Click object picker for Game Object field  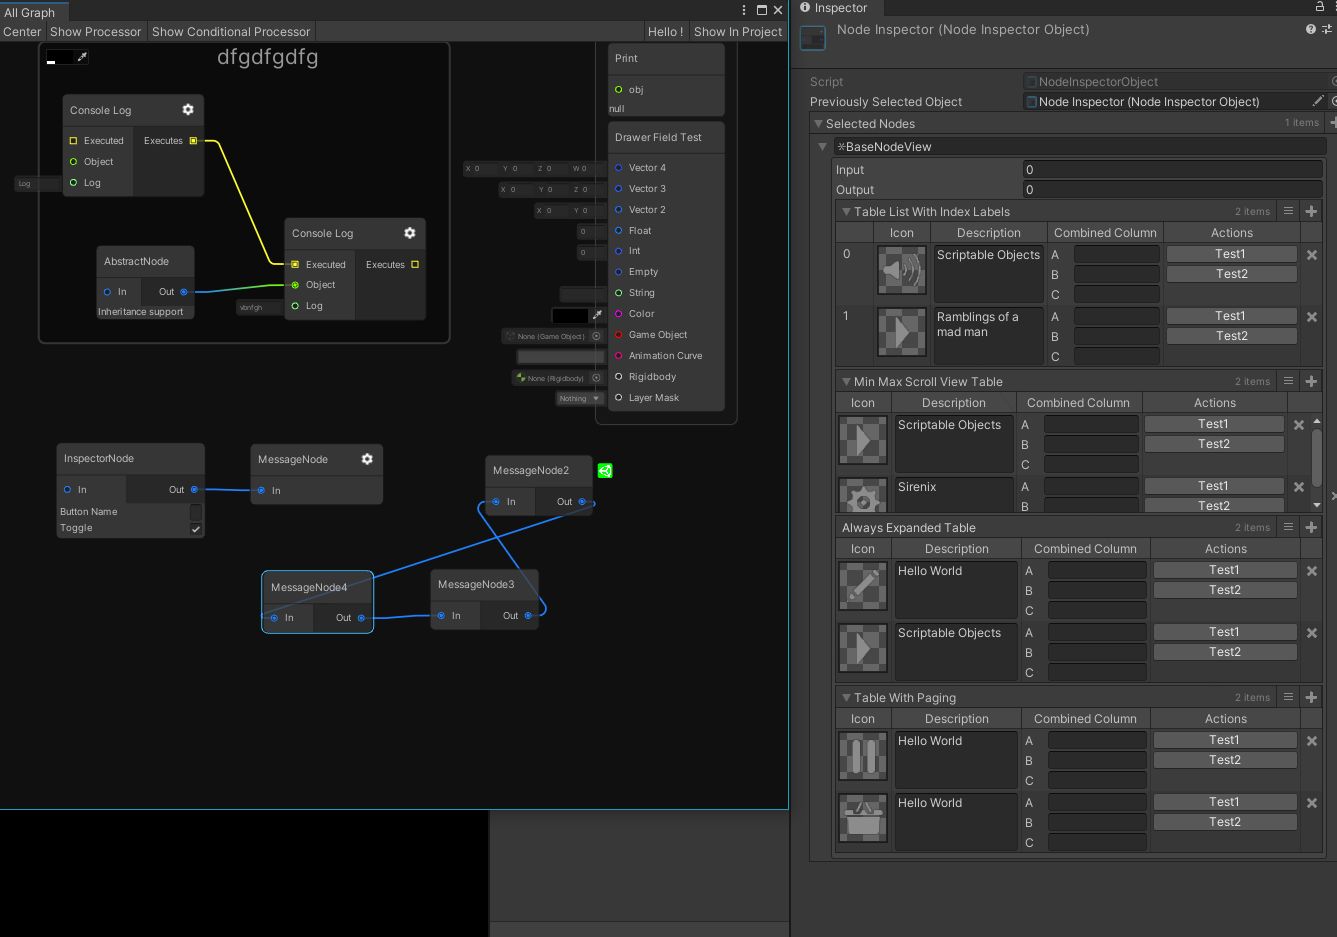click(597, 336)
